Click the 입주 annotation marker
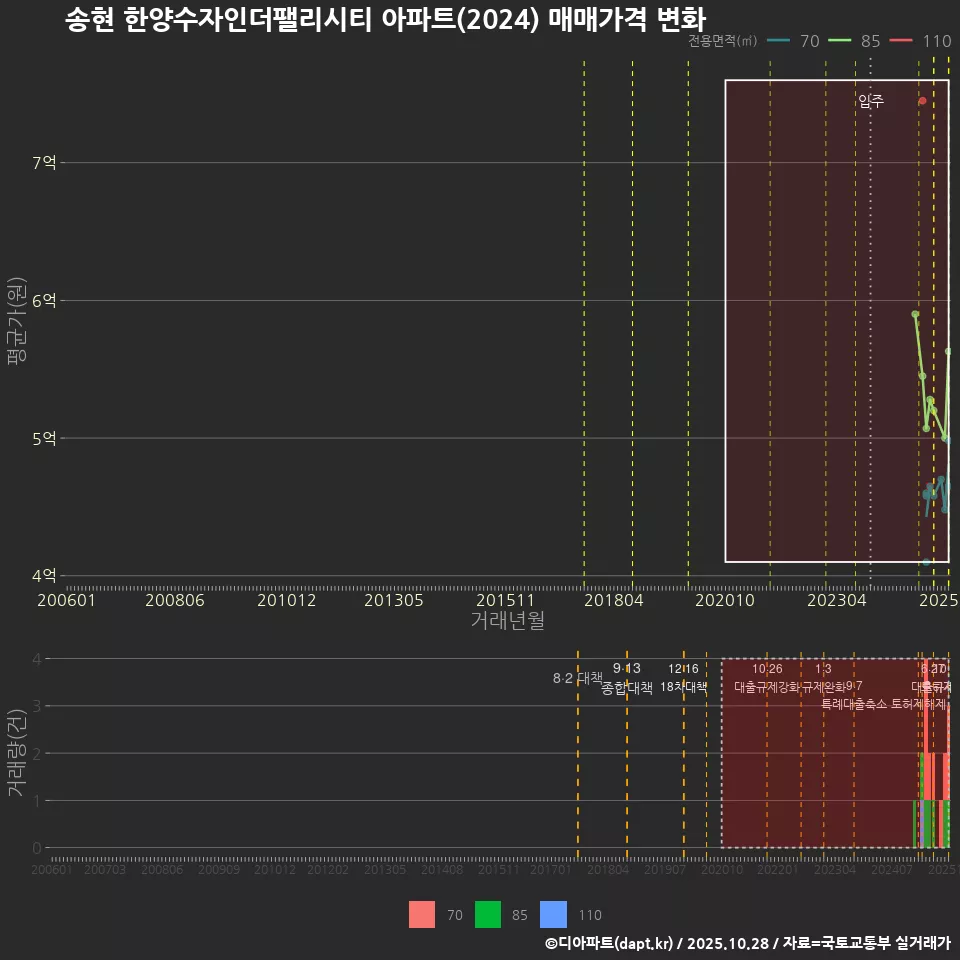Viewport: 960px width, 960px height. [x=871, y=99]
